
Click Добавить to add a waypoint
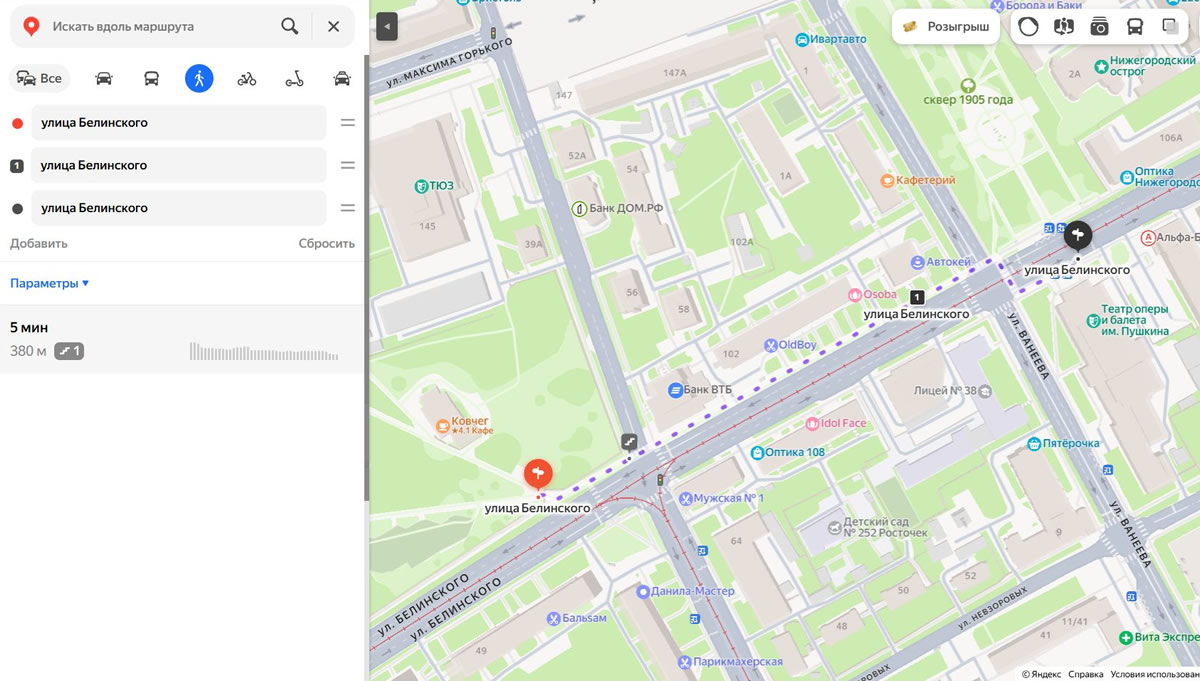[39, 243]
